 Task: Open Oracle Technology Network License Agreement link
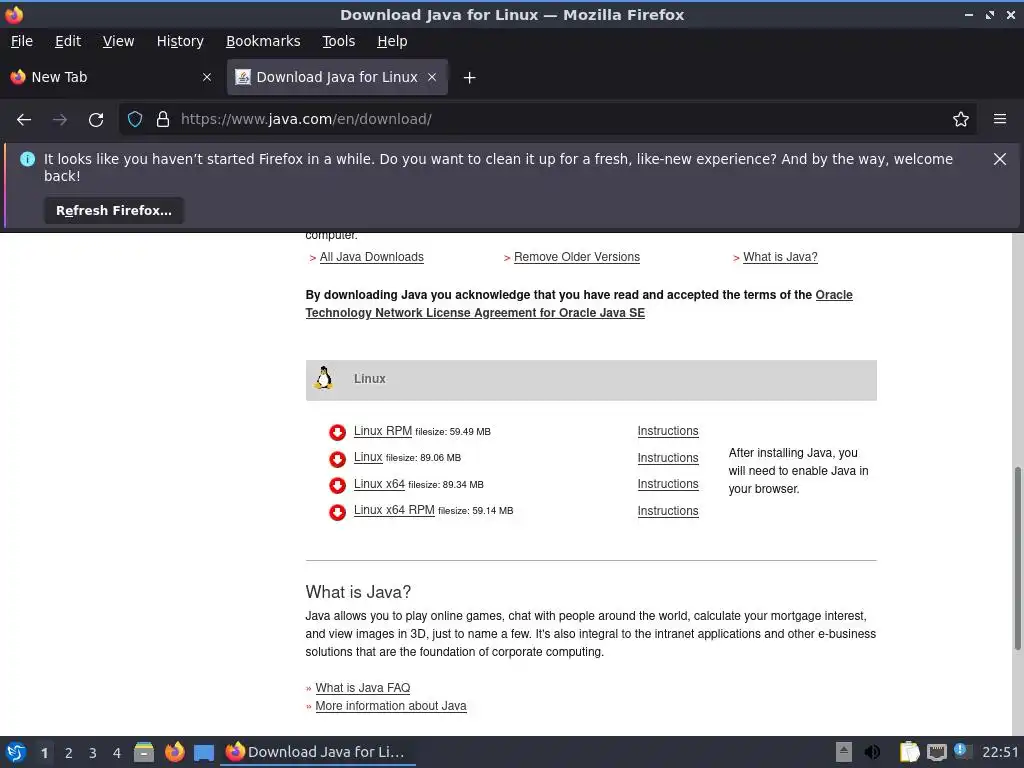[x=579, y=304]
